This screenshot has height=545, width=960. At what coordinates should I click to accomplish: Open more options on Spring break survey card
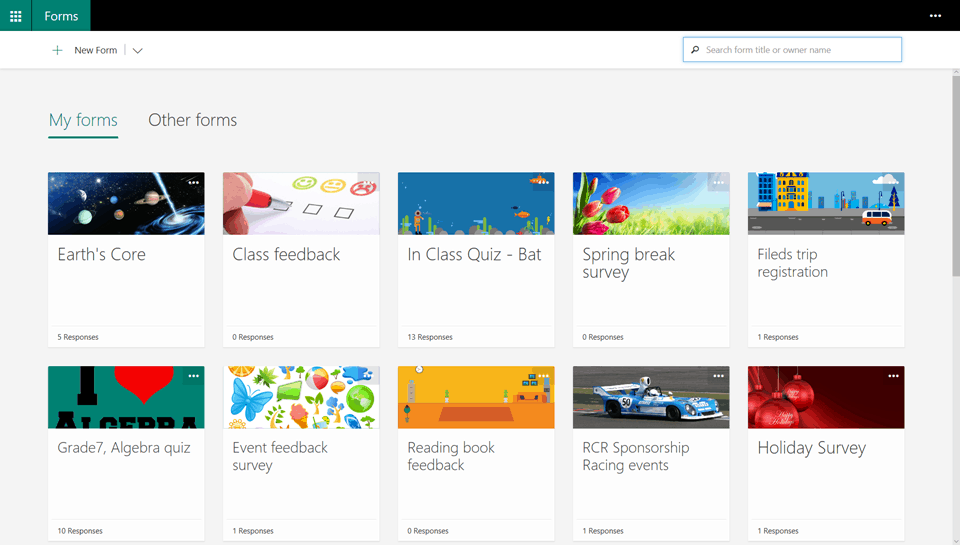click(718, 183)
